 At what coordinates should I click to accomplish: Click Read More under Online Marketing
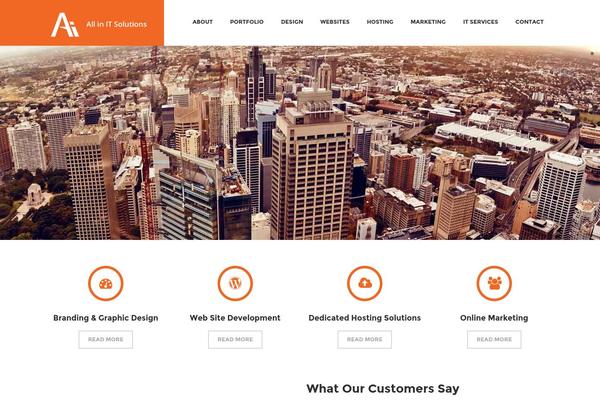click(x=494, y=340)
